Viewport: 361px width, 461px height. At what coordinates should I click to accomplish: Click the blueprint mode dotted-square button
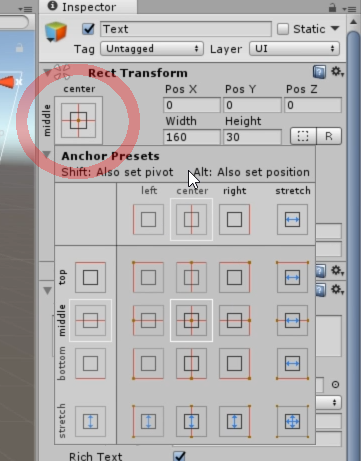point(303,136)
